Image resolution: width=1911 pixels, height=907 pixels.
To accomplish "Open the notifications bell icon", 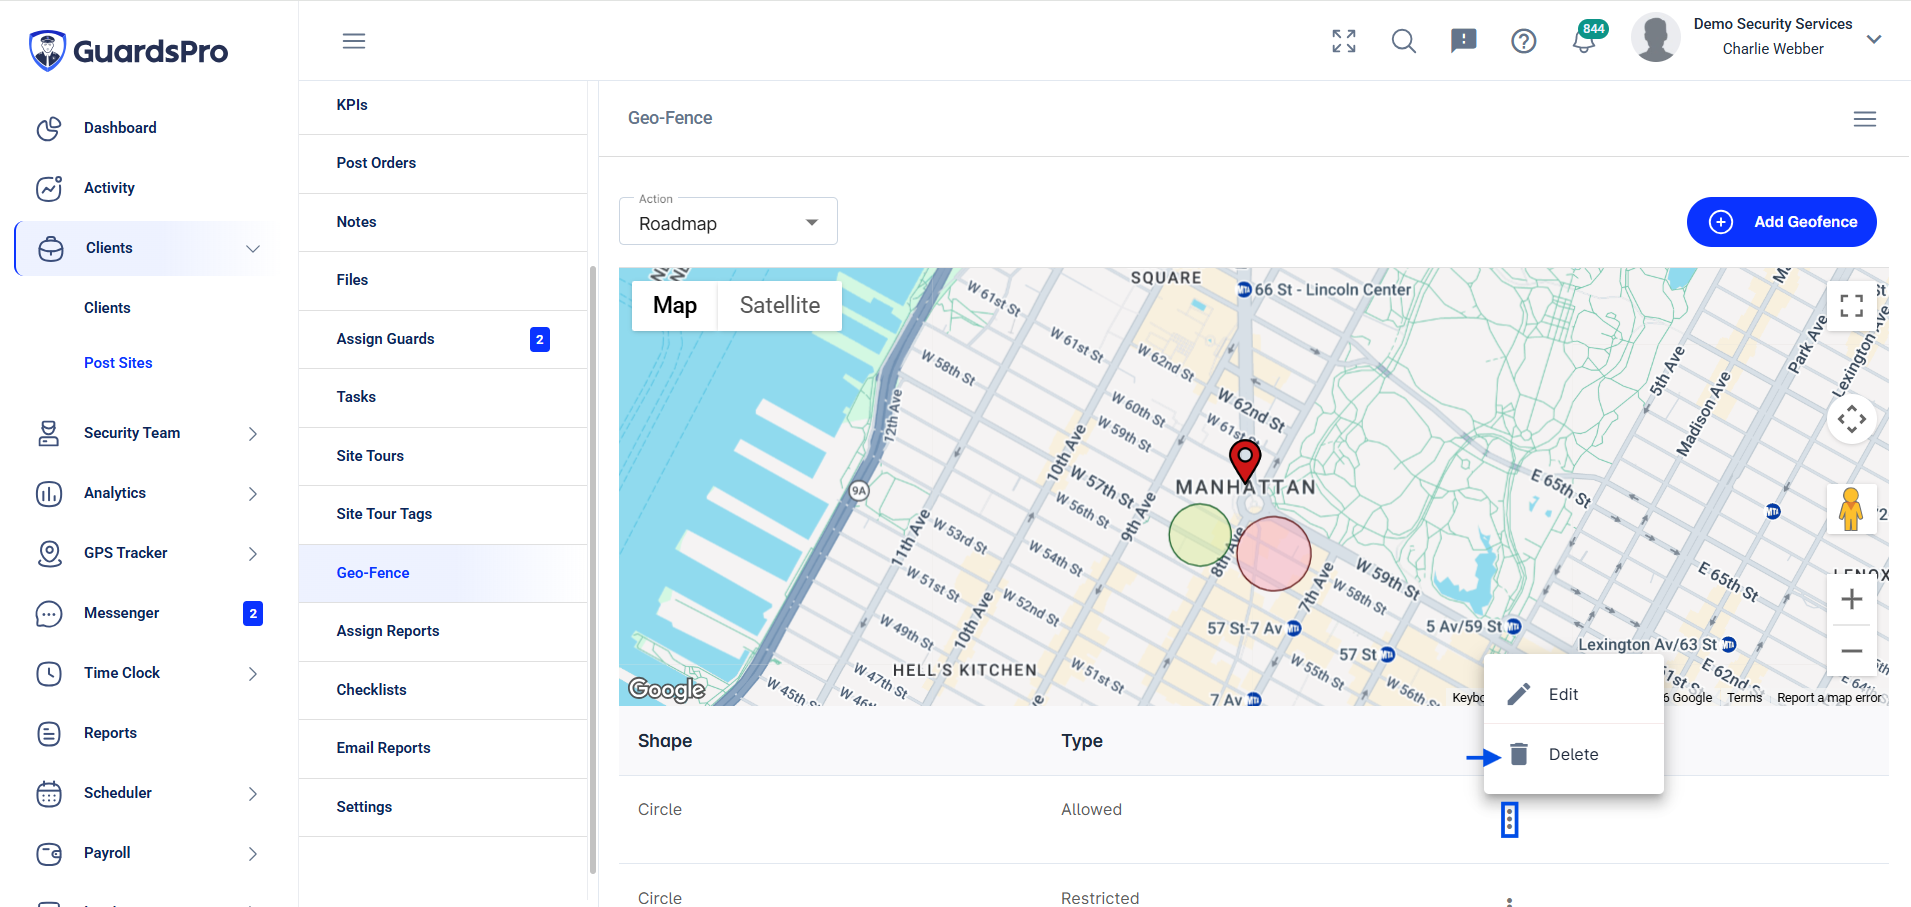I will click(1584, 41).
